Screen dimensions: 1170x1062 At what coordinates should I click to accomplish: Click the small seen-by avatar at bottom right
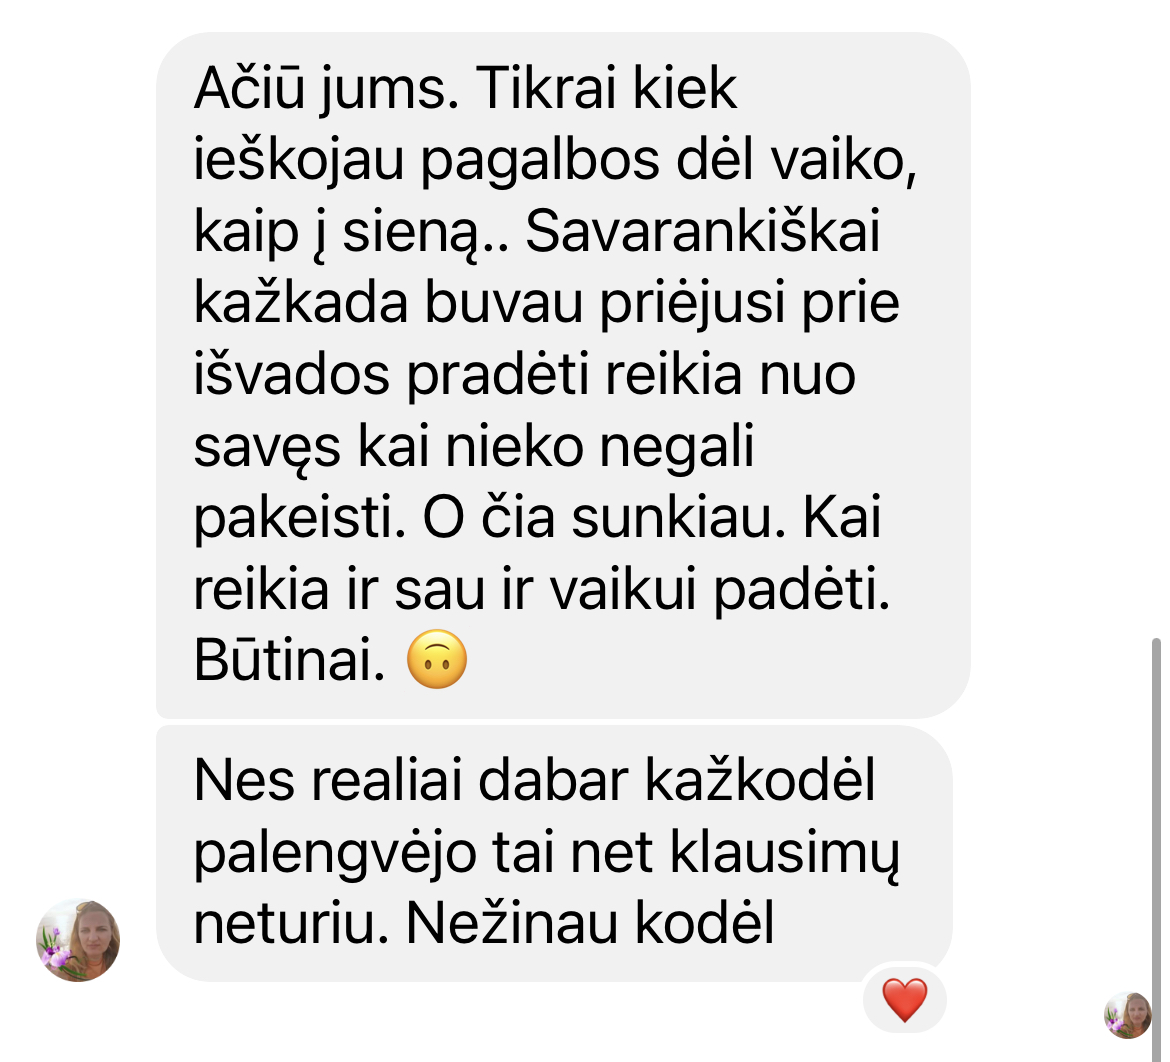click(x=1127, y=1015)
